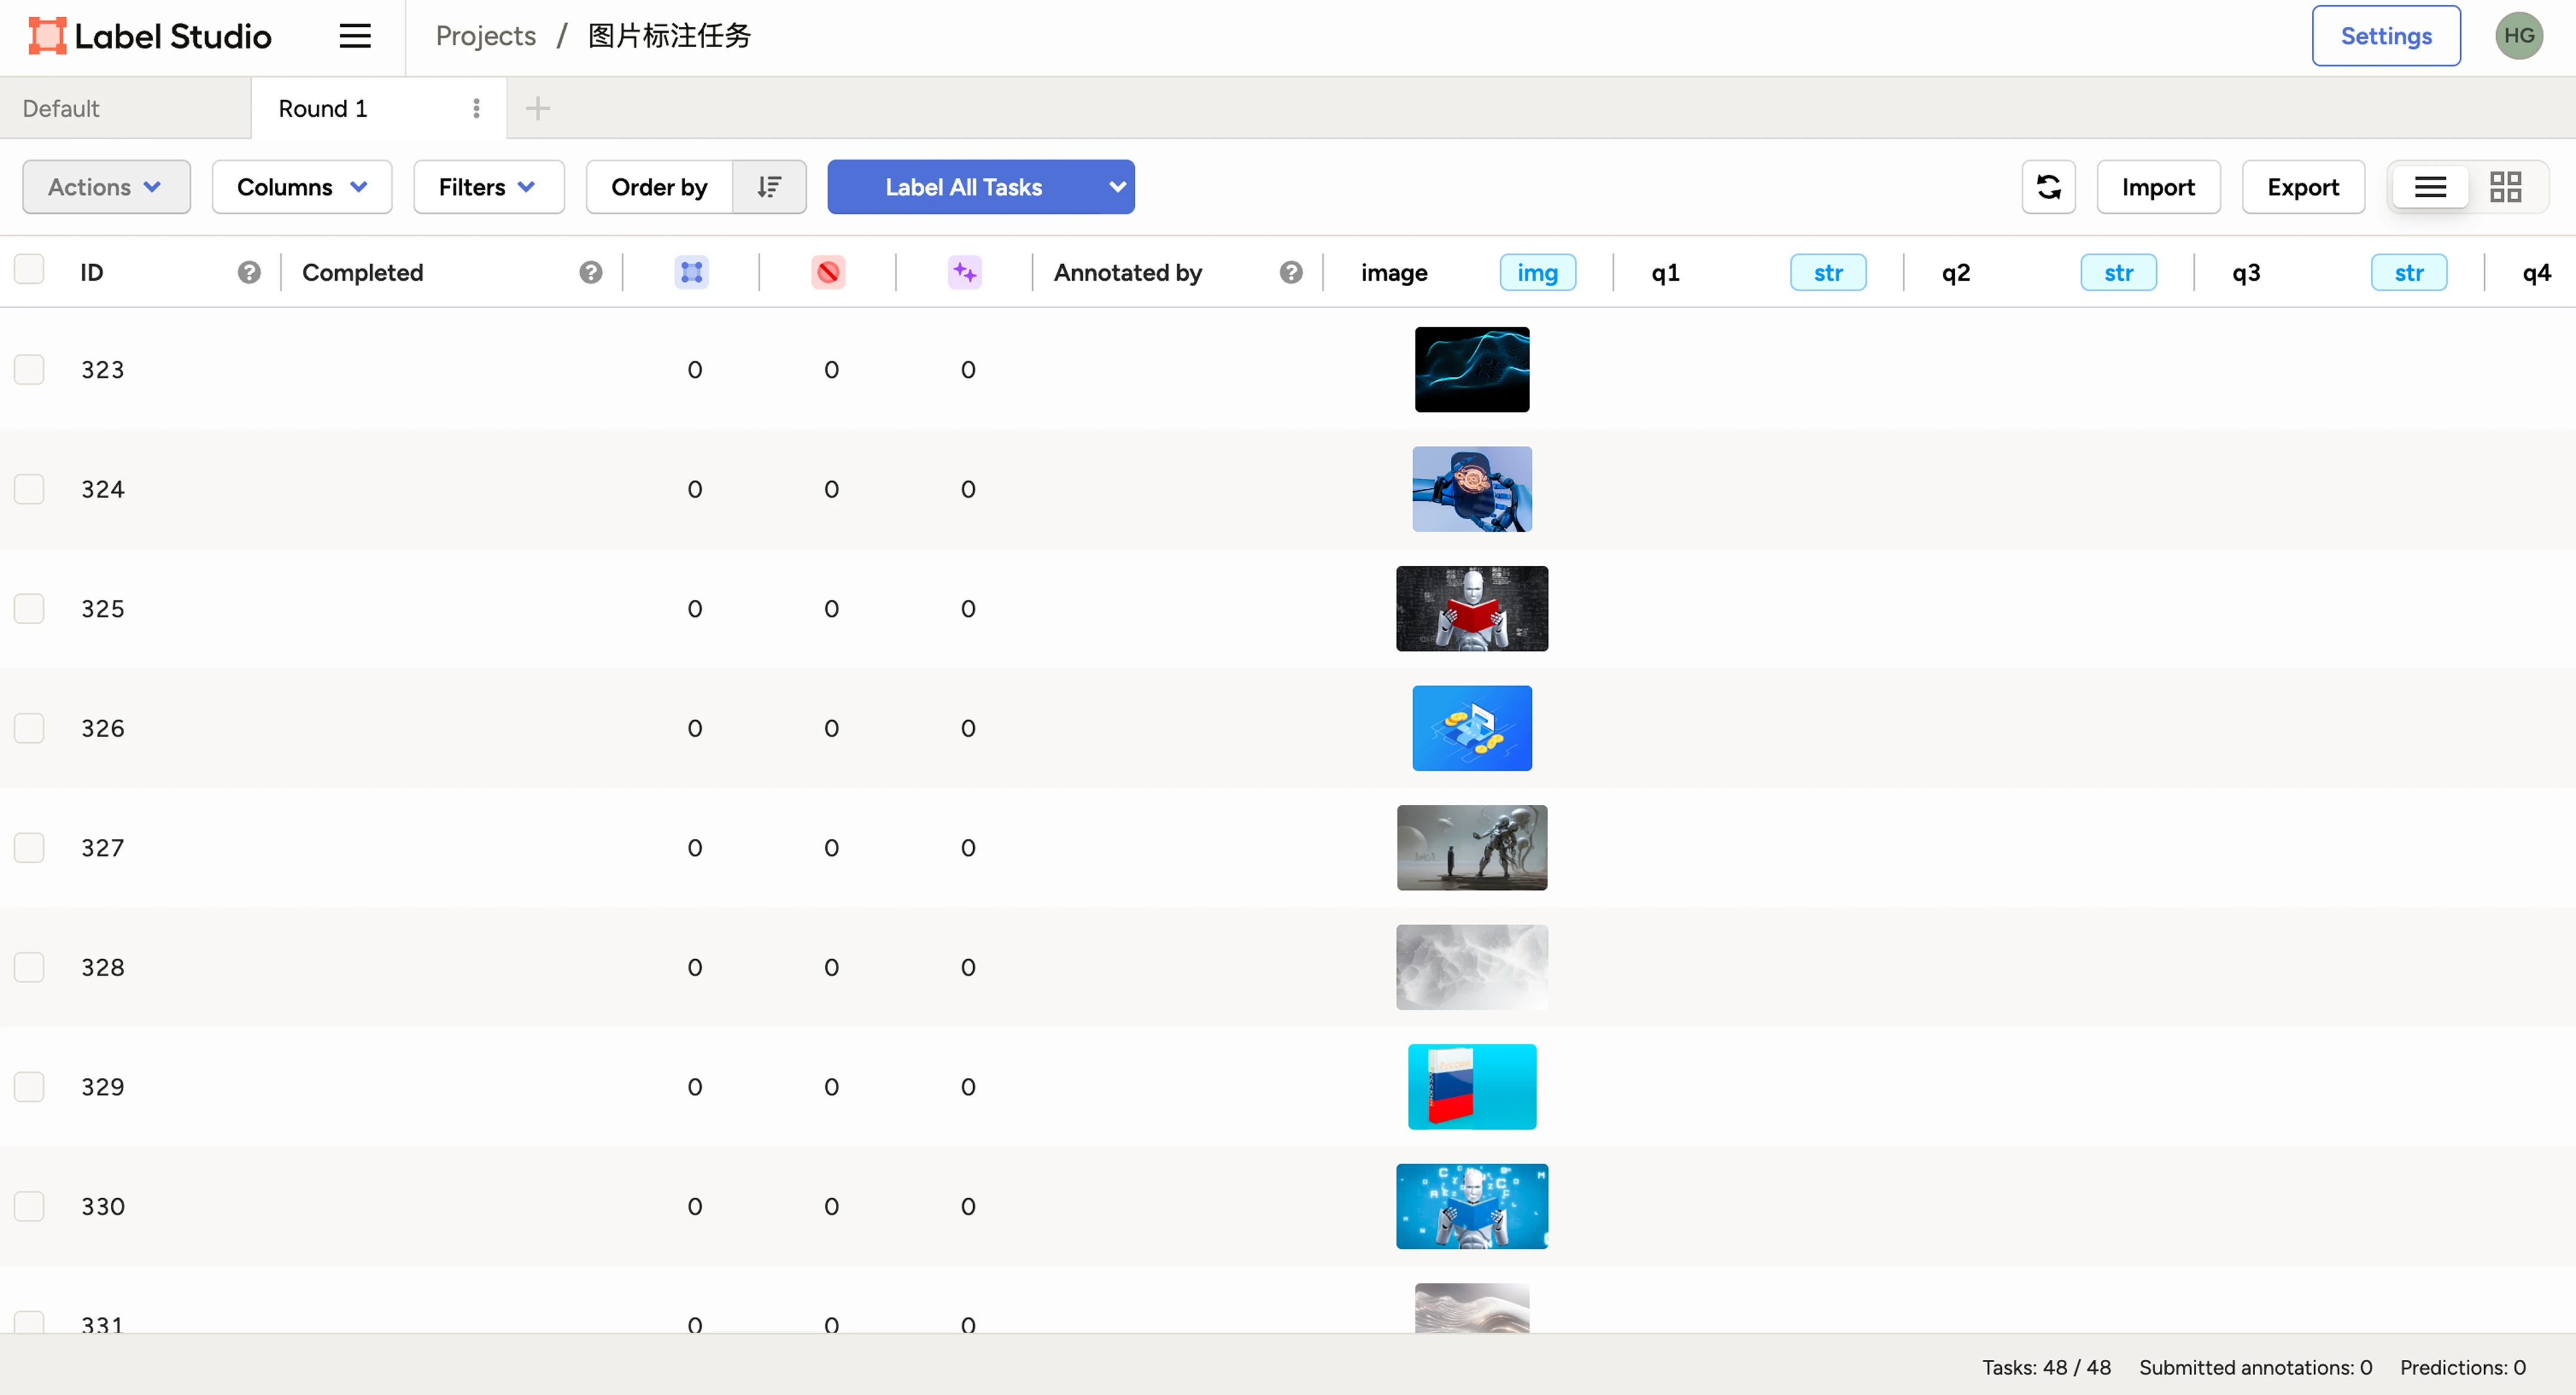The height and width of the screenshot is (1395, 2576).
Task: Open the Filters dropdown
Action: (488, 187)
